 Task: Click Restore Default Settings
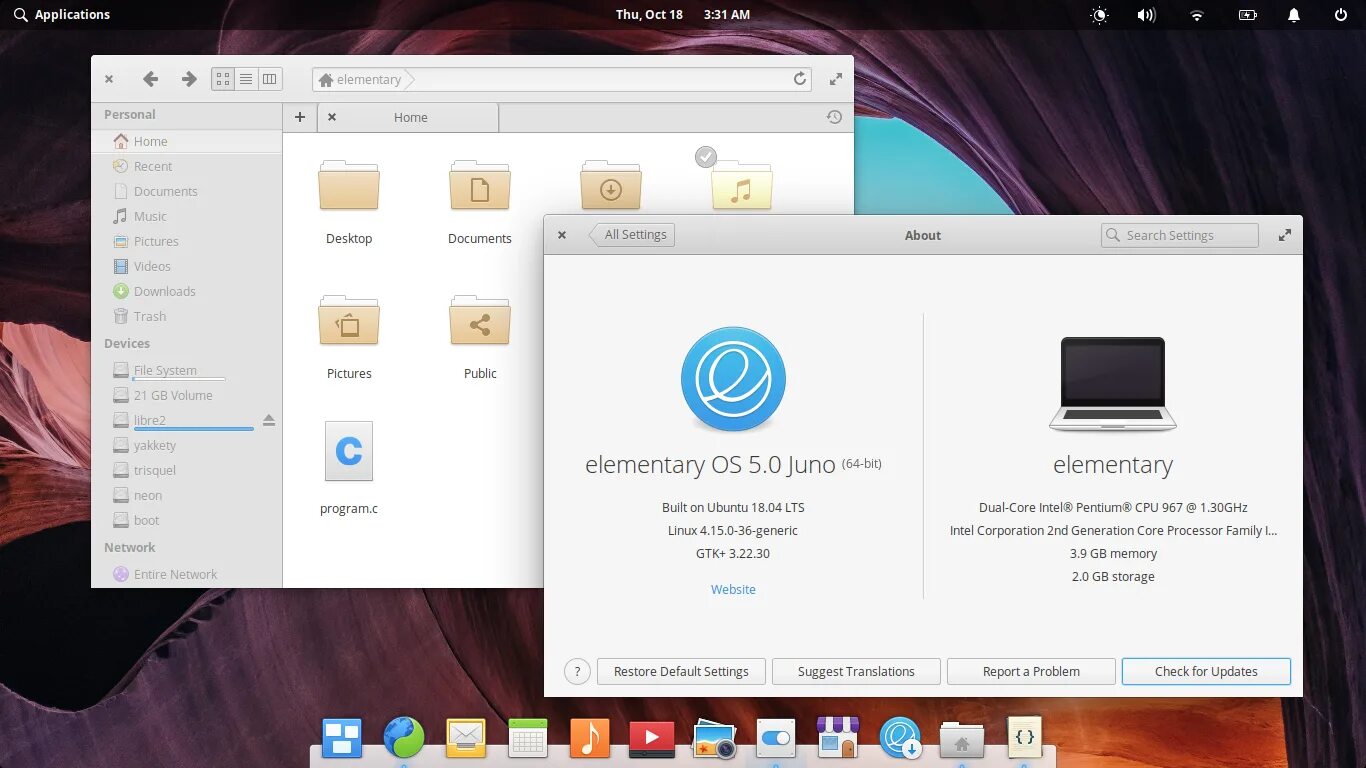pyautogui.click(x=681, y=671)
